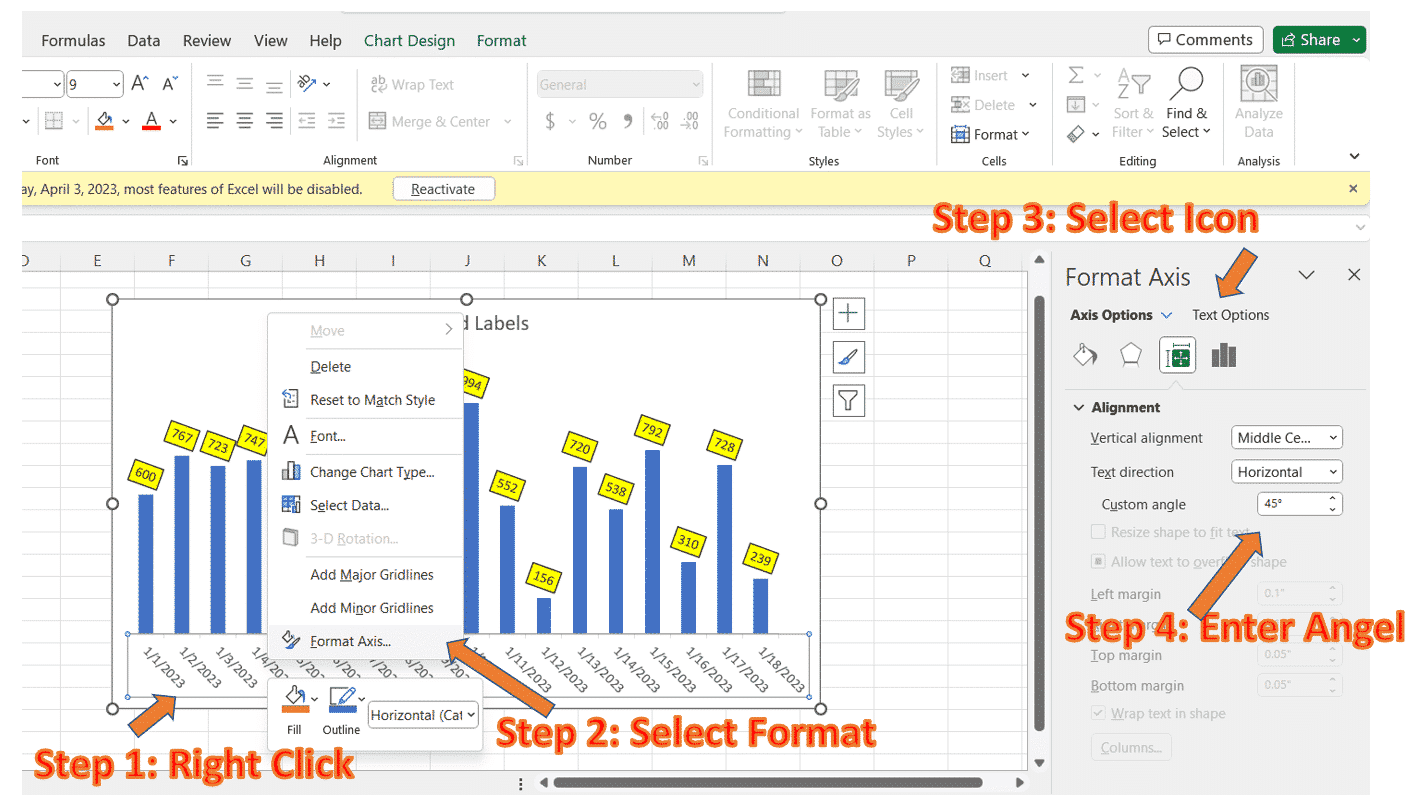This screenshot has height=811, width=1427.
Task: Select Chart Elements plus icon beside chart
Action: (x=847, y=313)
